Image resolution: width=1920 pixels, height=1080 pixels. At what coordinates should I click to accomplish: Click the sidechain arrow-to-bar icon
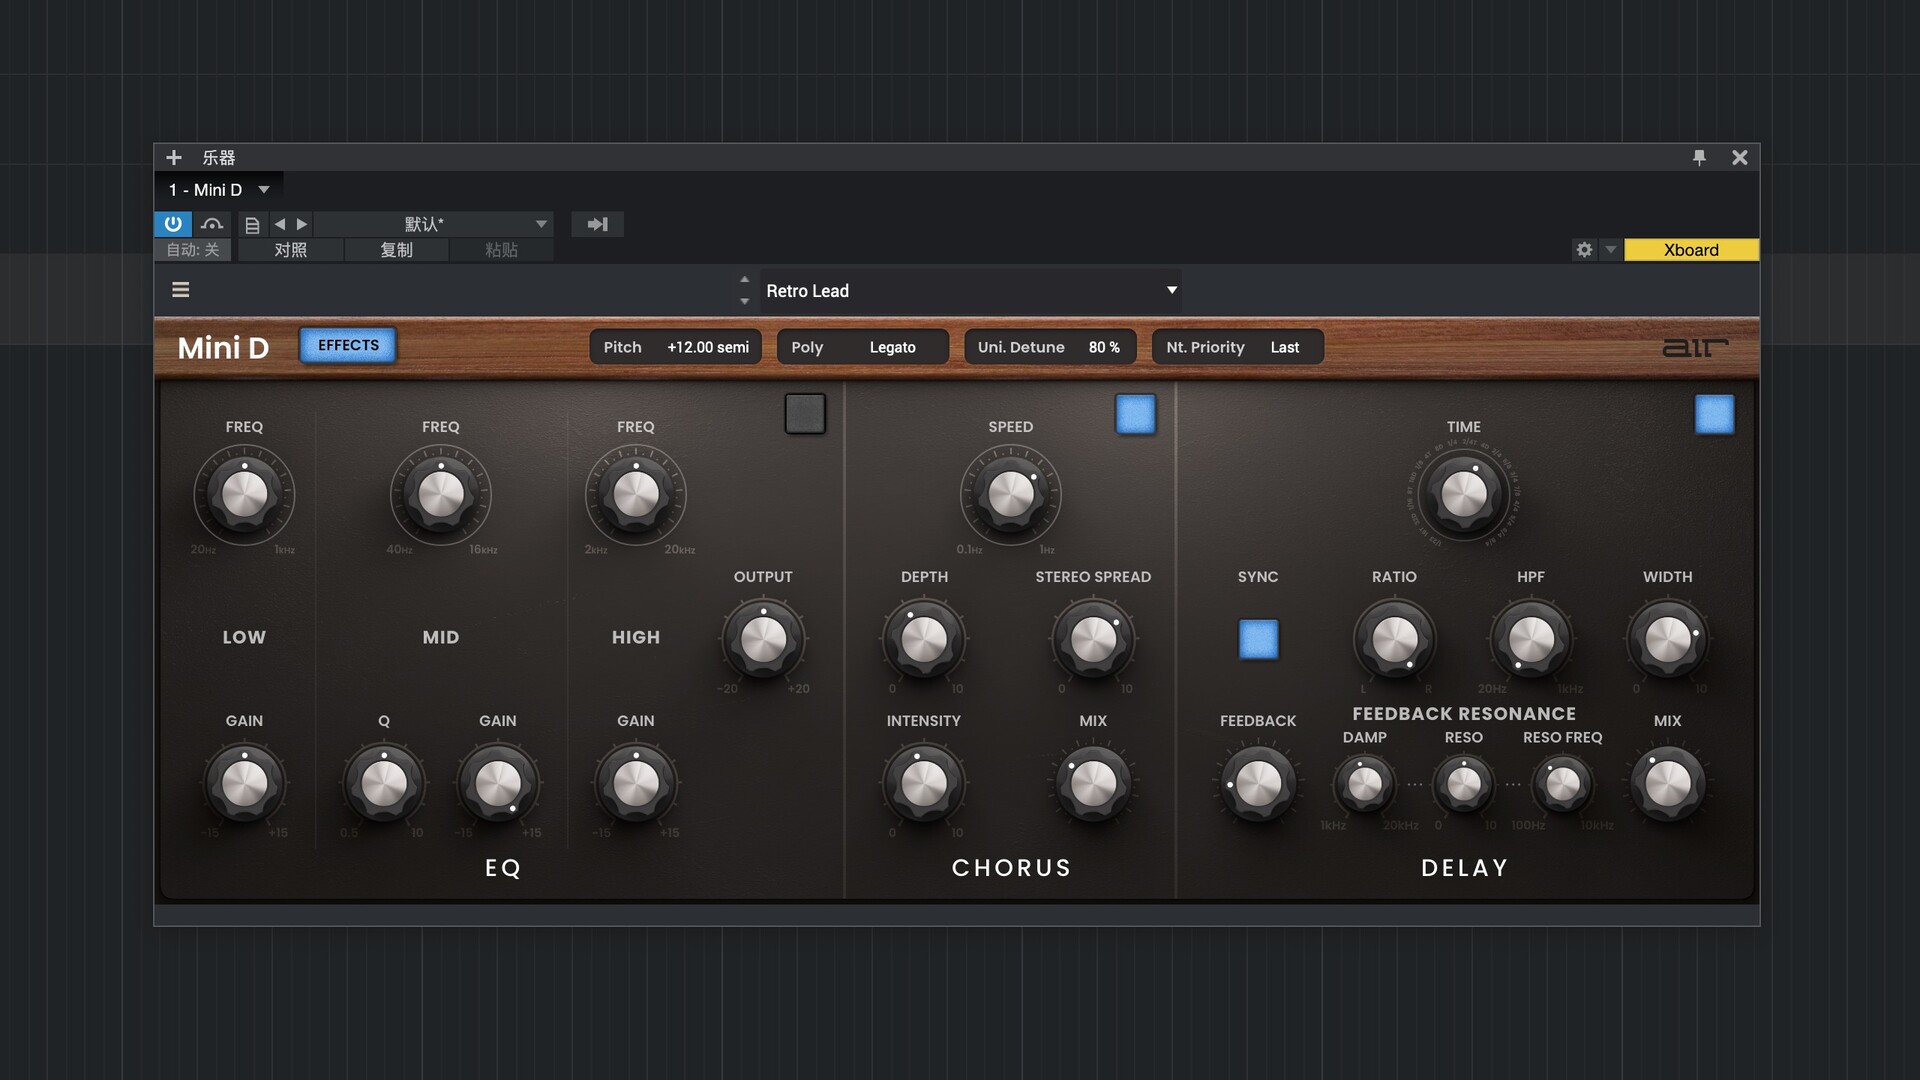(x=597, y=224)
